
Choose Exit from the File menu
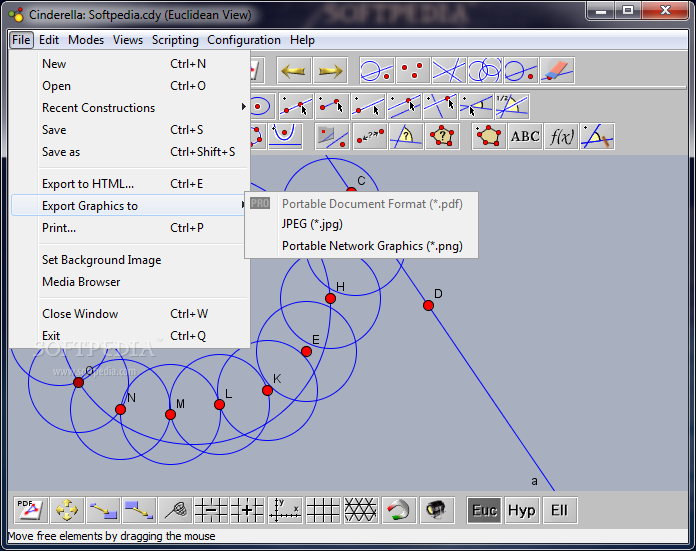(x=130, y=336)
